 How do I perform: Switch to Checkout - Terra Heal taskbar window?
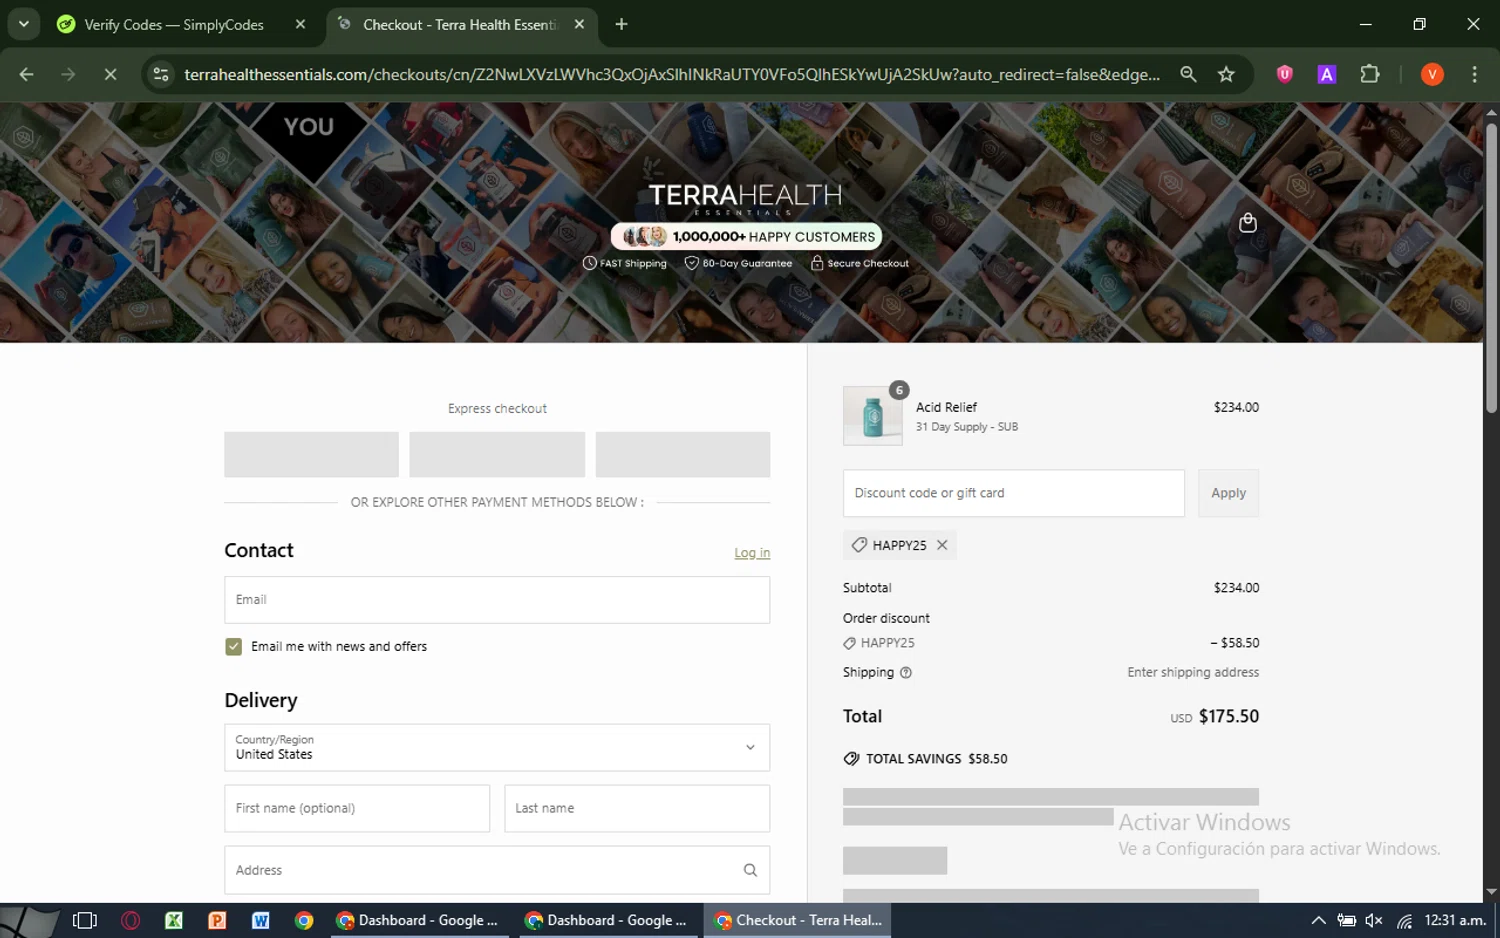pos(798,920)
